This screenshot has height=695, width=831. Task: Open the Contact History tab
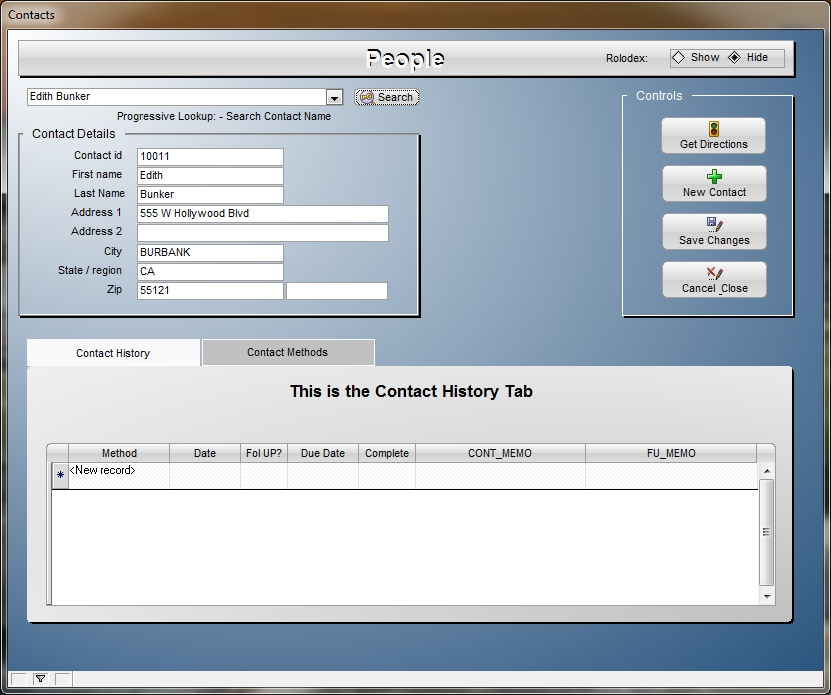[113, 353]
